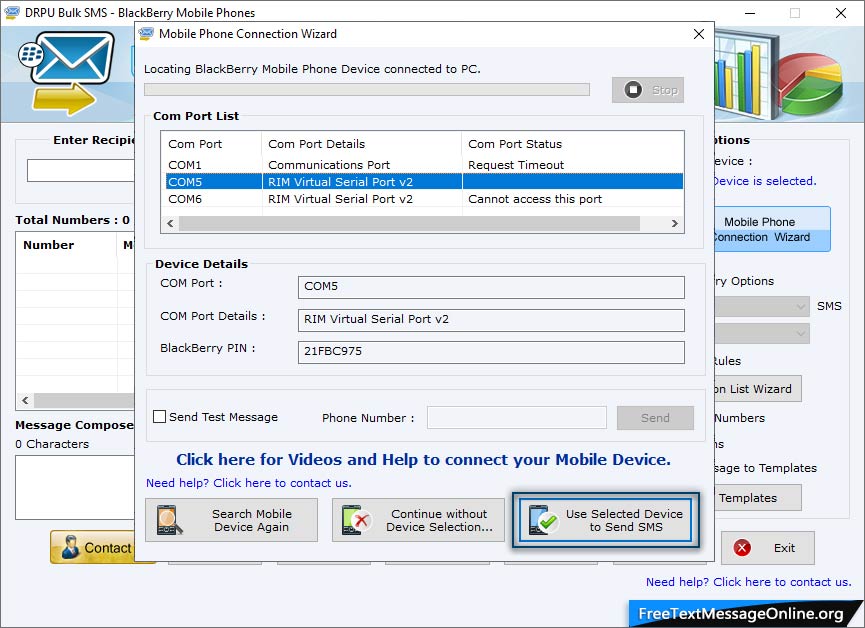This screenshot has height=628, width=865.
Task: Click the Message Composer text area
Action: [x=75, y=487]
